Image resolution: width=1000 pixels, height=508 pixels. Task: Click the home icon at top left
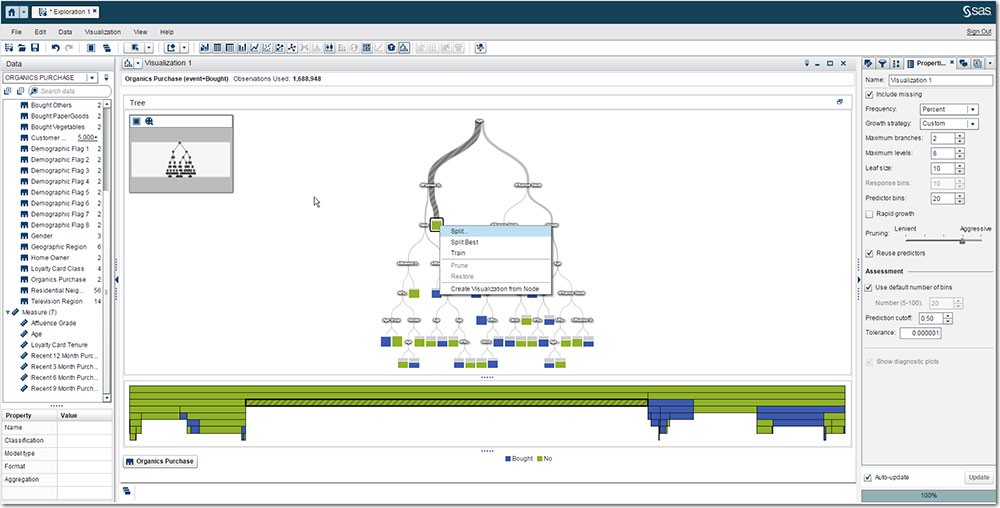[11, 11]
